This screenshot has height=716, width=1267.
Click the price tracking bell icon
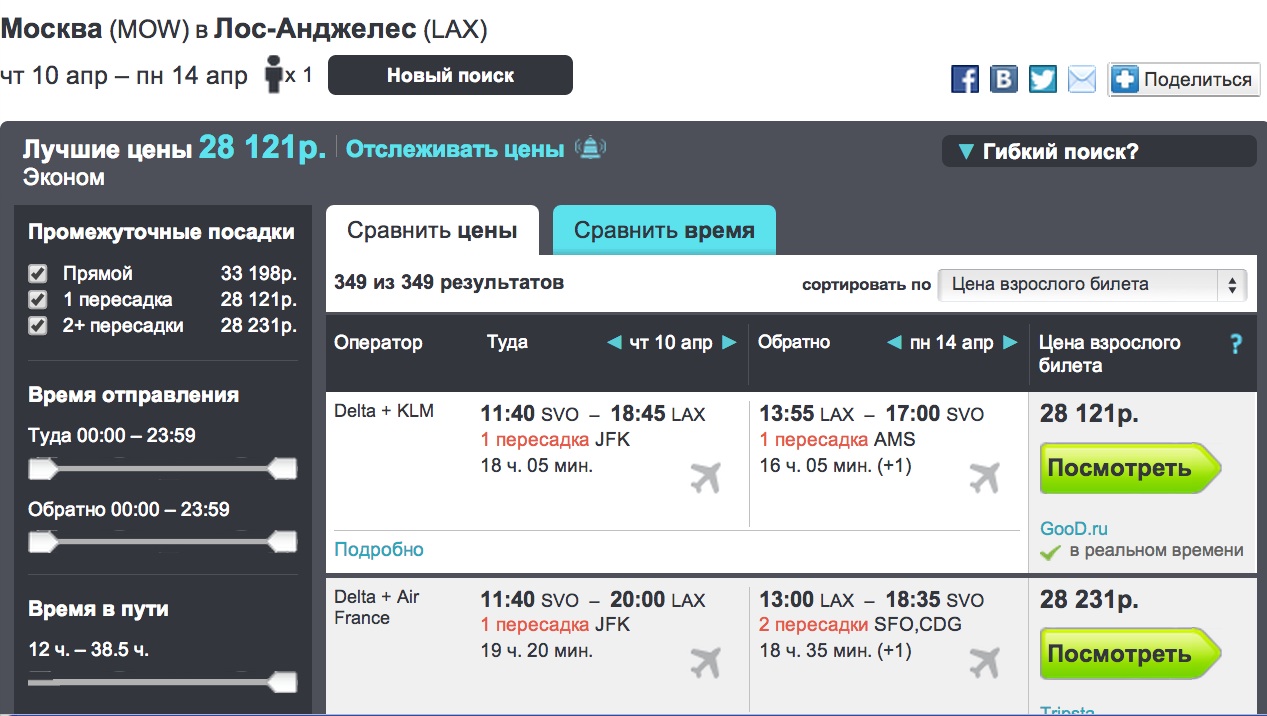592,149
